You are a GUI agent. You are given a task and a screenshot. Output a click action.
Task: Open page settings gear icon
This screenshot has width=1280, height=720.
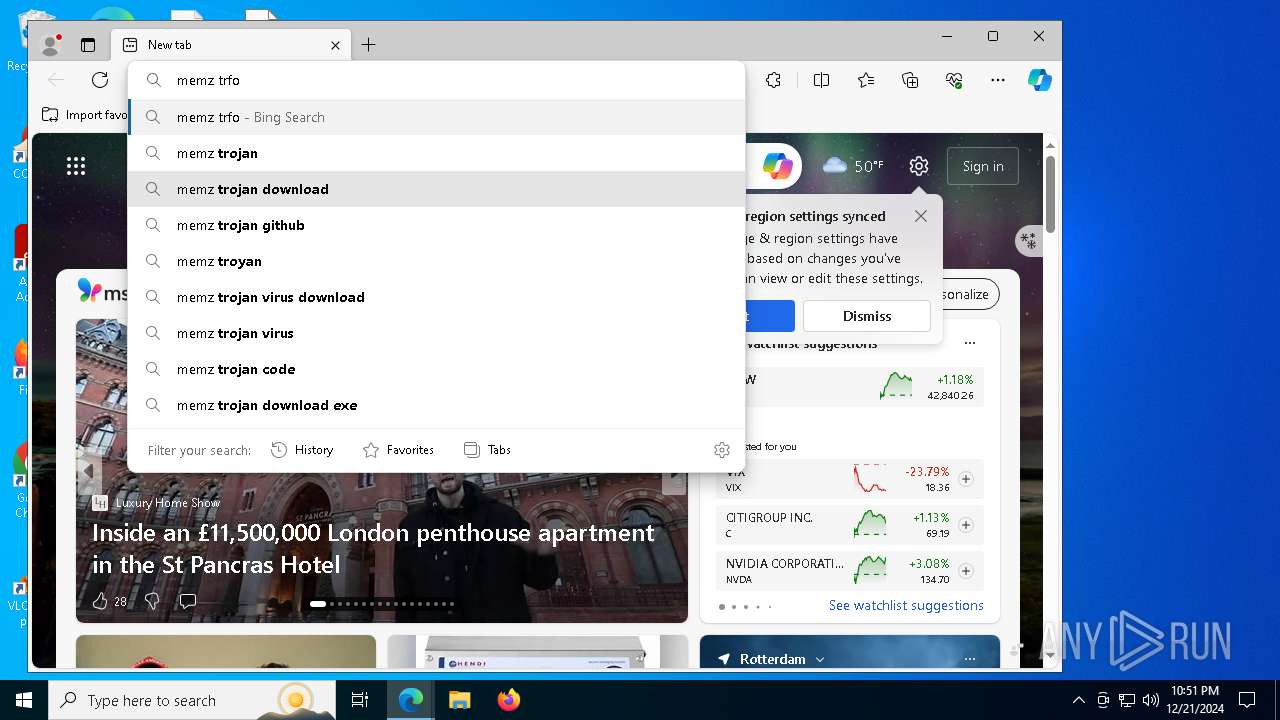(x=919, y=166)
